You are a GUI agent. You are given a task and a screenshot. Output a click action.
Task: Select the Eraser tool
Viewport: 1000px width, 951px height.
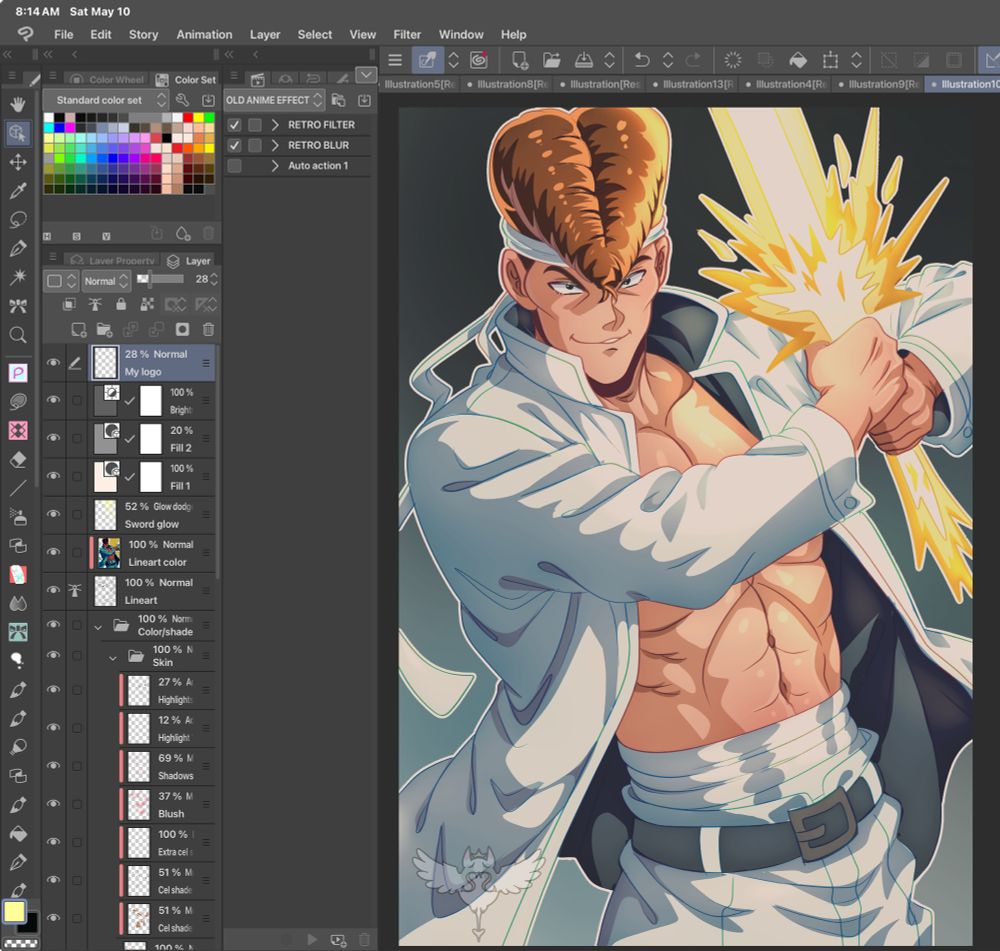point(18,459)
